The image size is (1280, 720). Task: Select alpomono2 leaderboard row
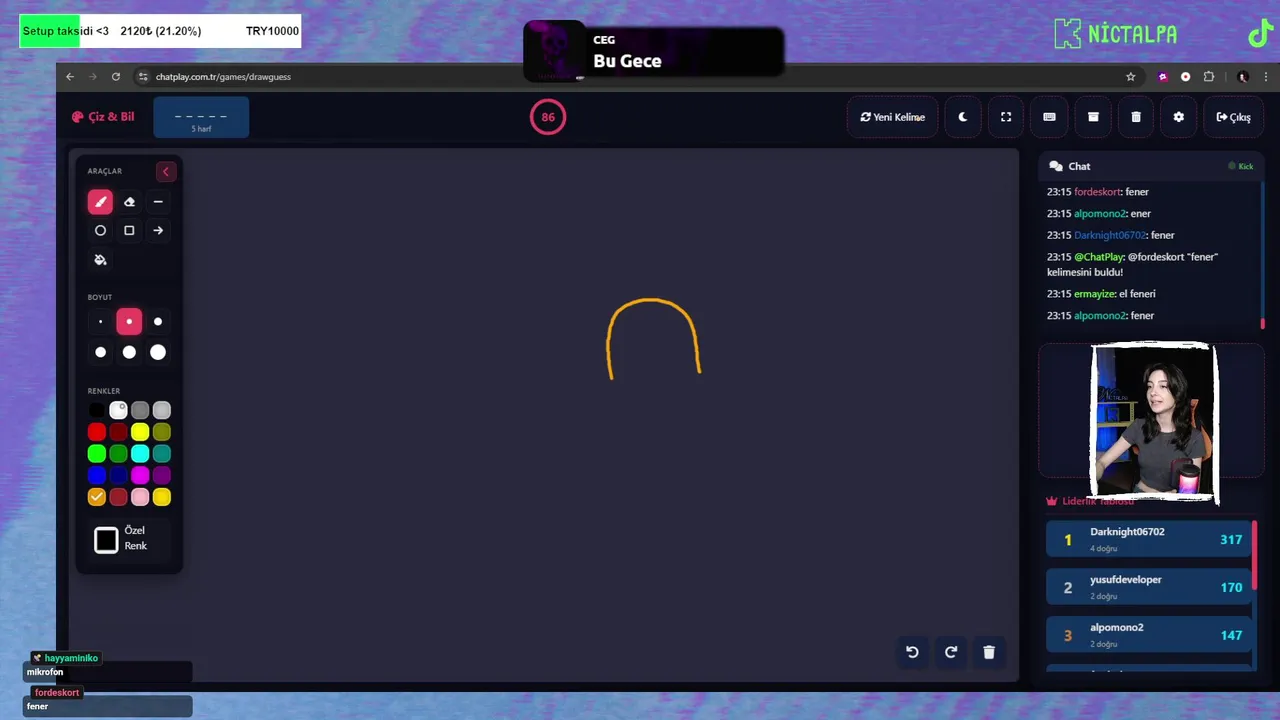(1149, 635)
